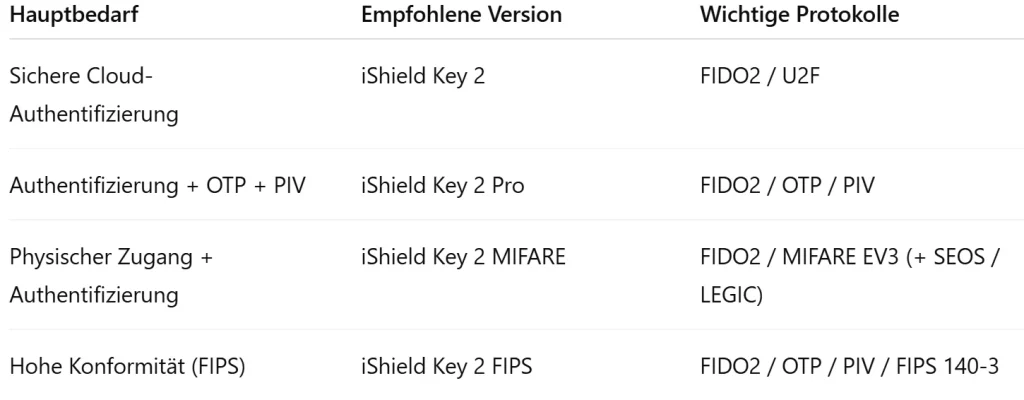The width and height of the screenshot is (1024, 400).
Task: Click the iShield Key 2 Pro text
Action: pos(442,186)
